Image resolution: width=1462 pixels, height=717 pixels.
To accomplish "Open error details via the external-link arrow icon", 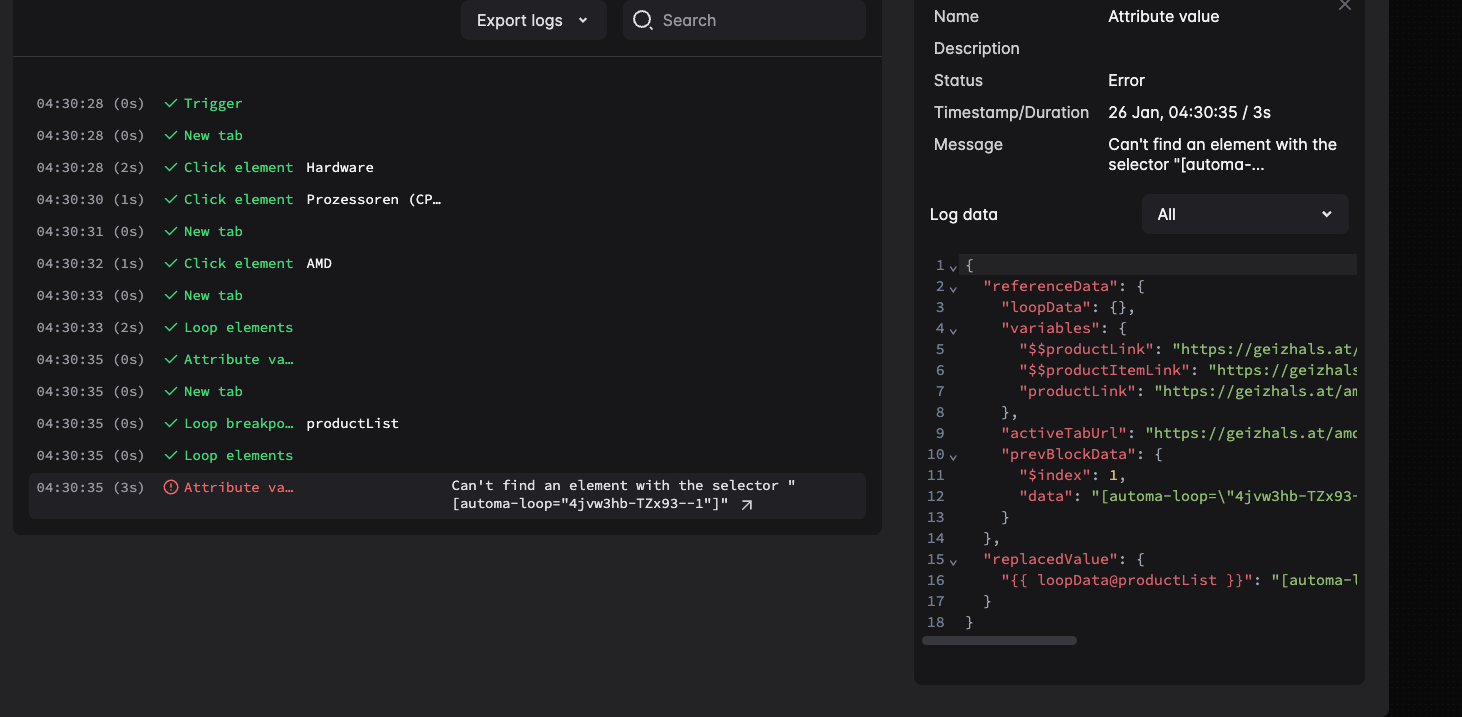I will point(745,505).
